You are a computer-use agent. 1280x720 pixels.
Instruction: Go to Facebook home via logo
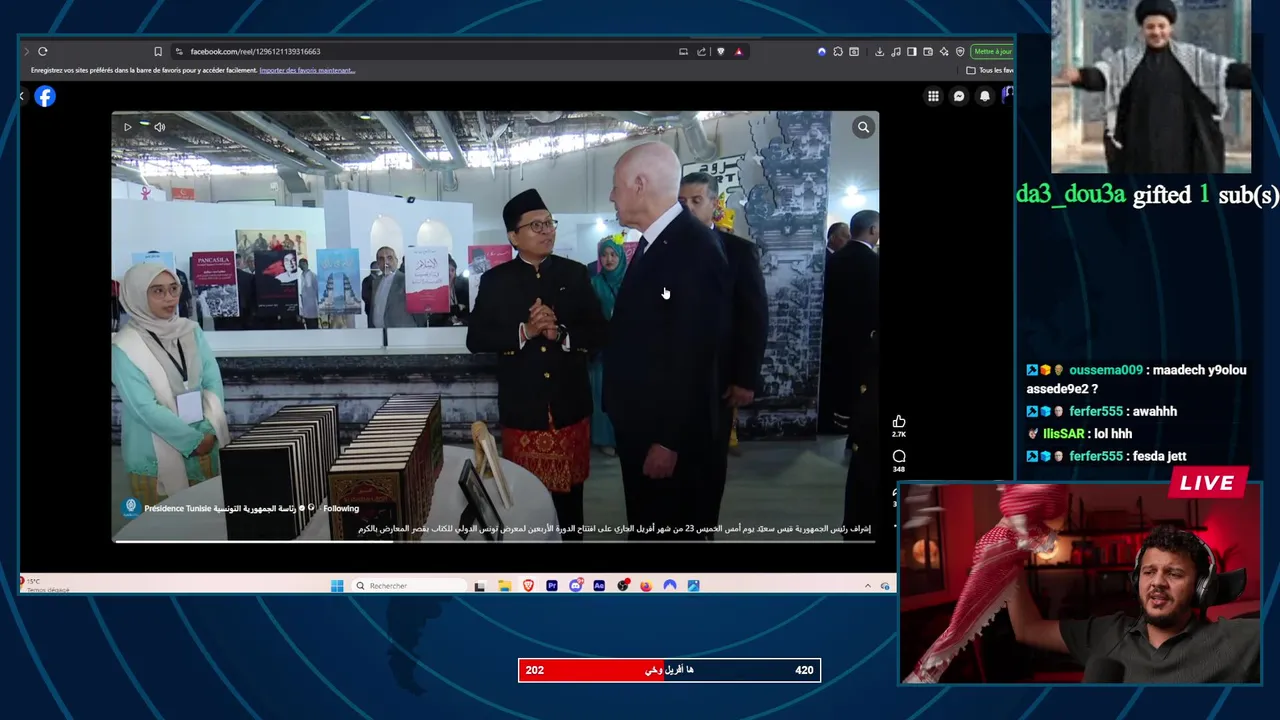(45, 96)
